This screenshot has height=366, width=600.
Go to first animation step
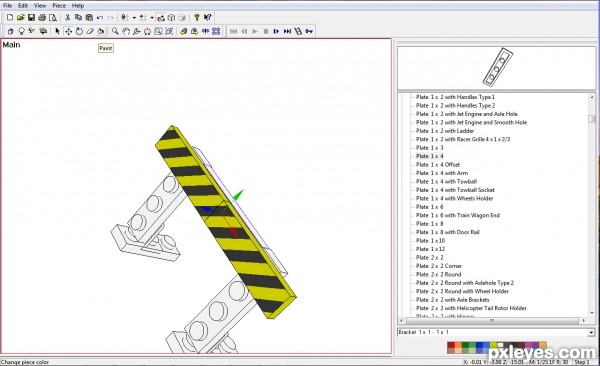[233, 31]
